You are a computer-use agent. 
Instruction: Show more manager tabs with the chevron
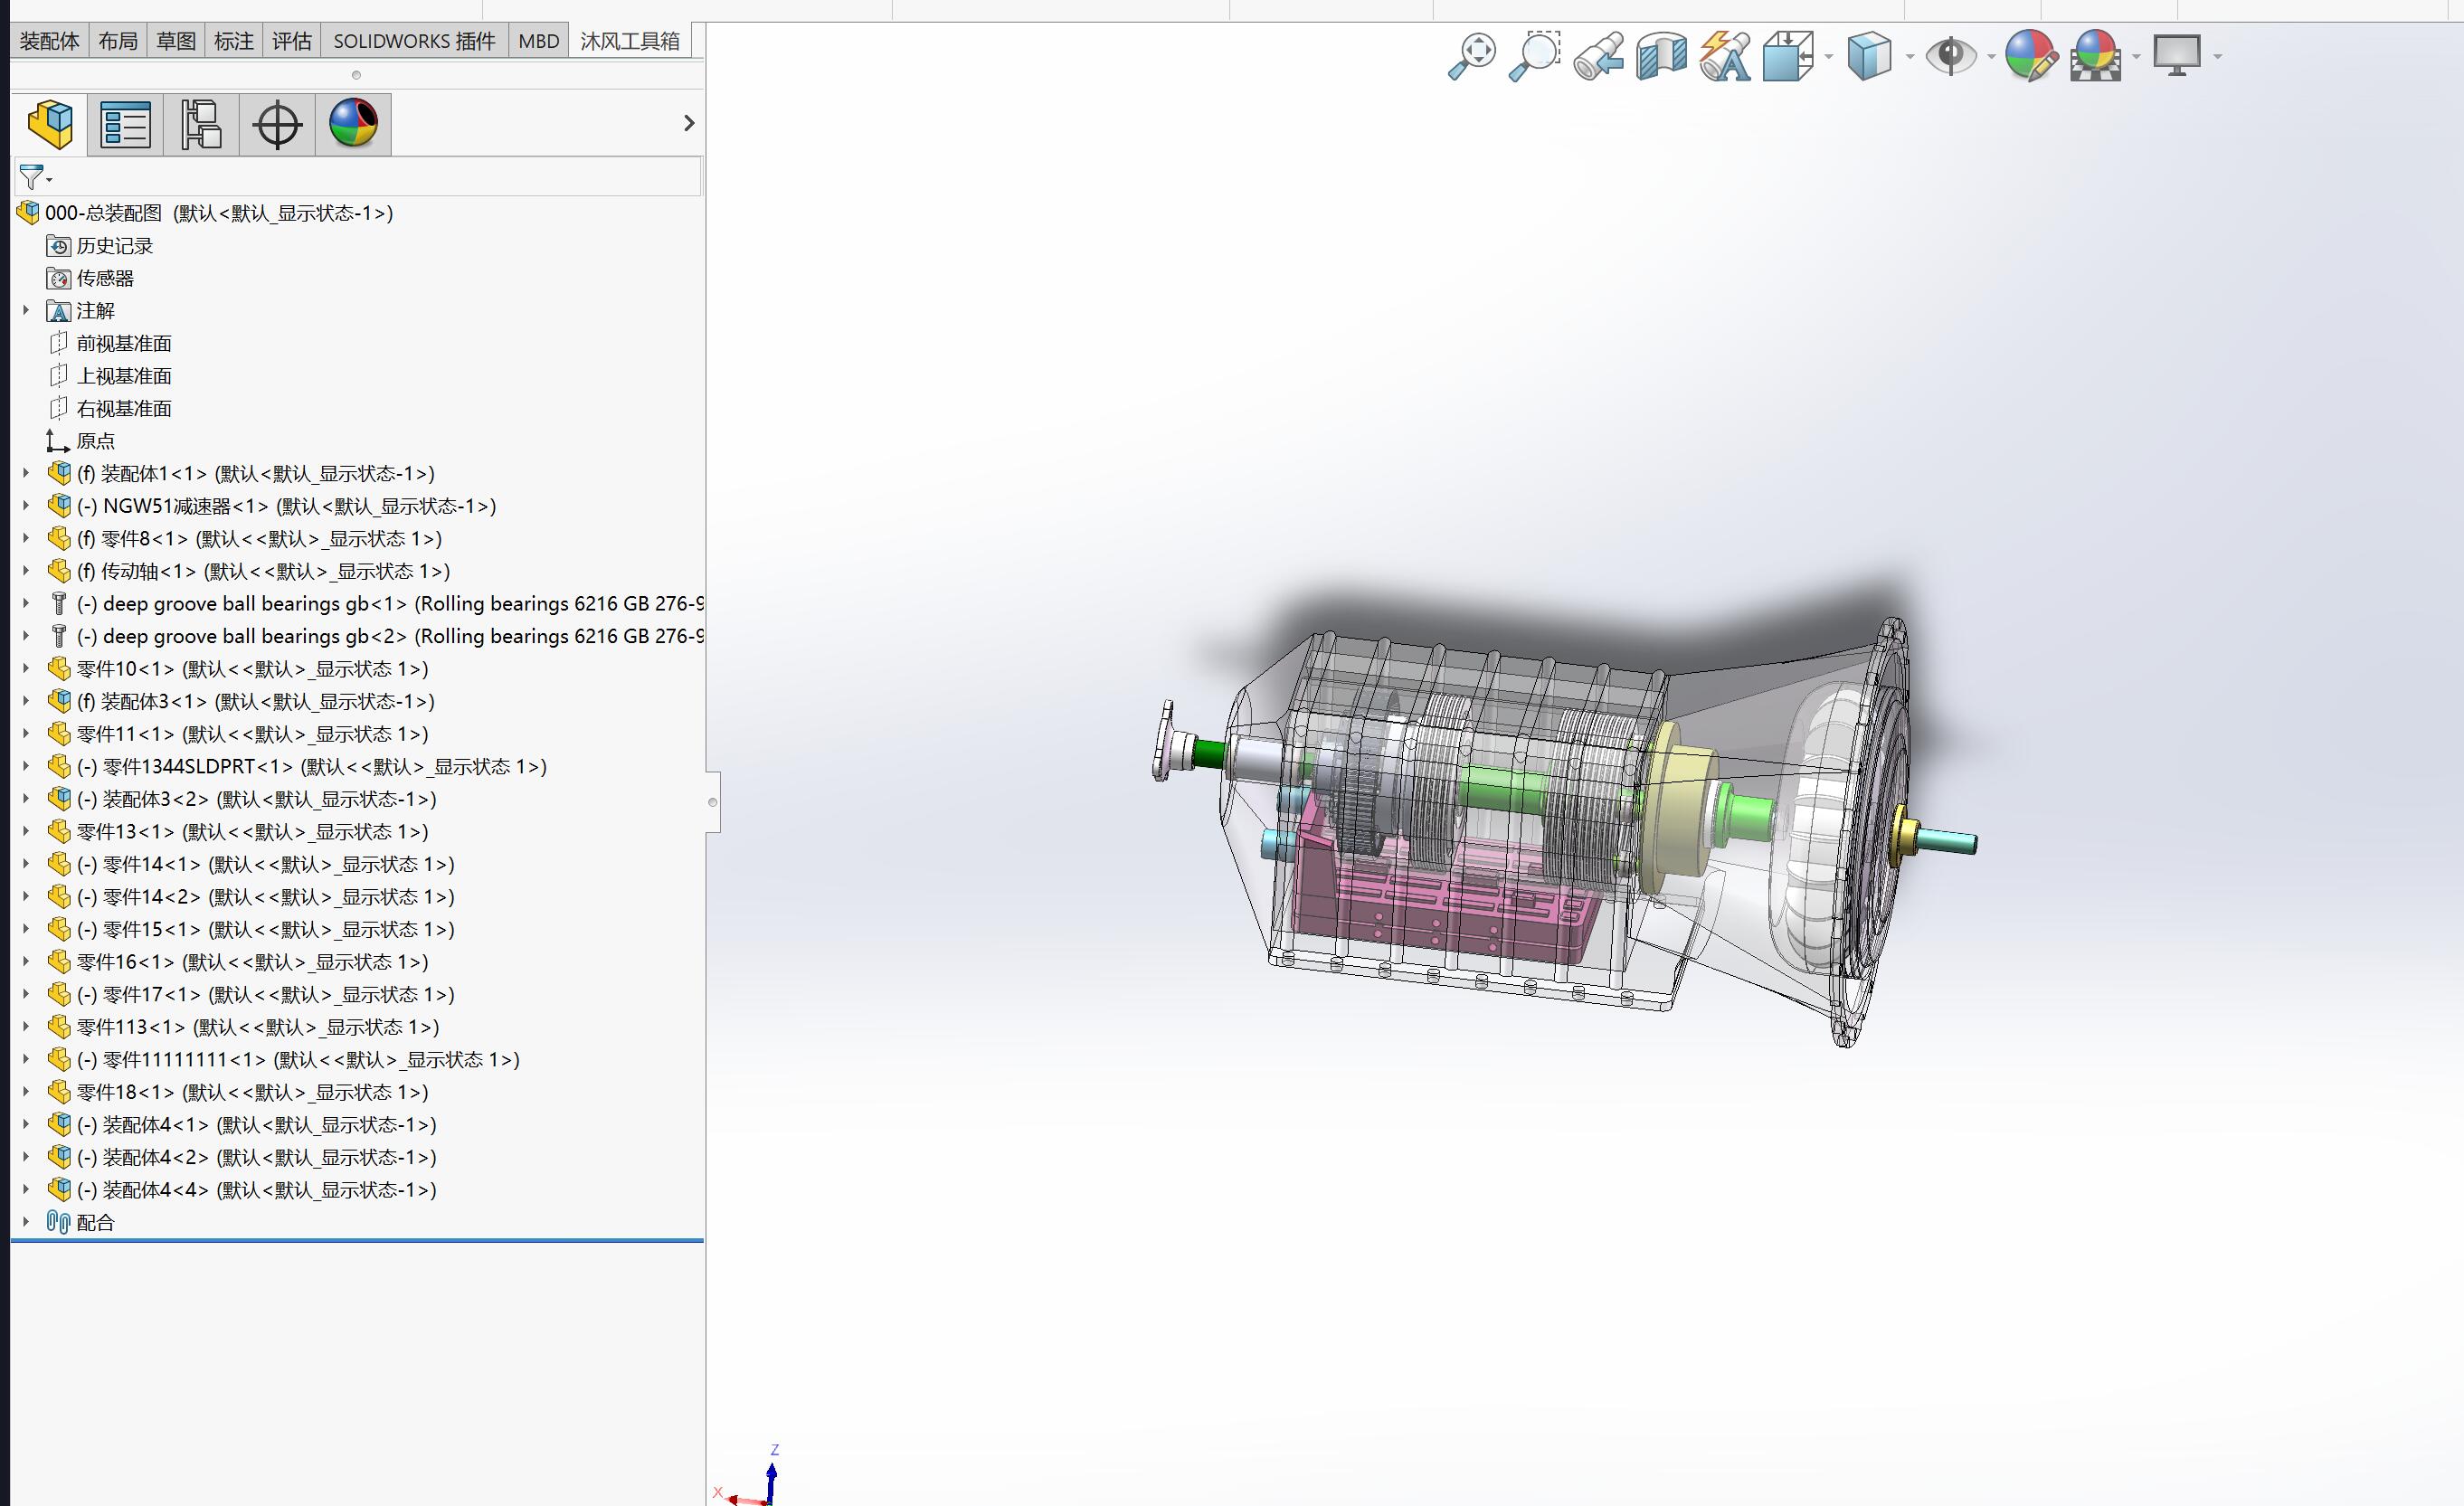tap(689, 123)
